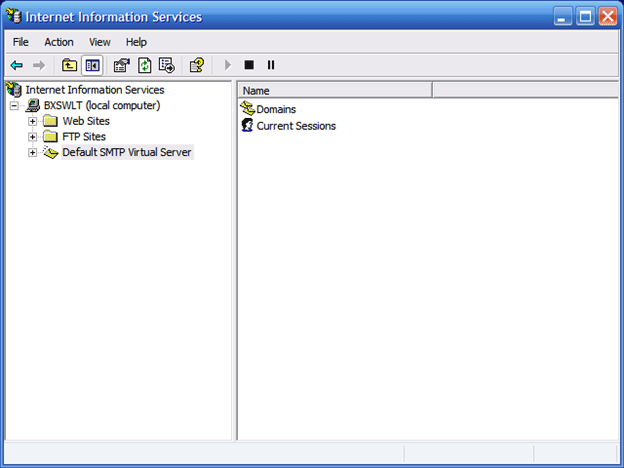
Task: Open the Action menu
Action: point(59,42)
